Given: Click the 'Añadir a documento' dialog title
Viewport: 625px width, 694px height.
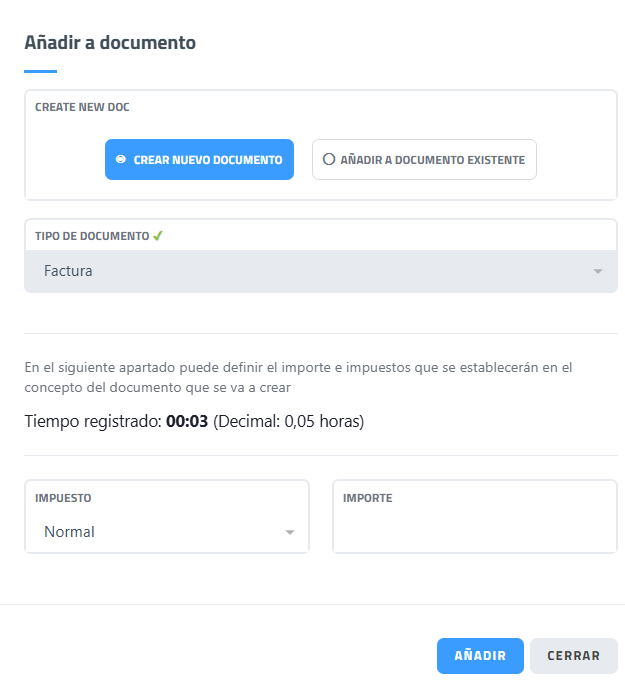Looking at the screenshot, I should coord(110,42).
